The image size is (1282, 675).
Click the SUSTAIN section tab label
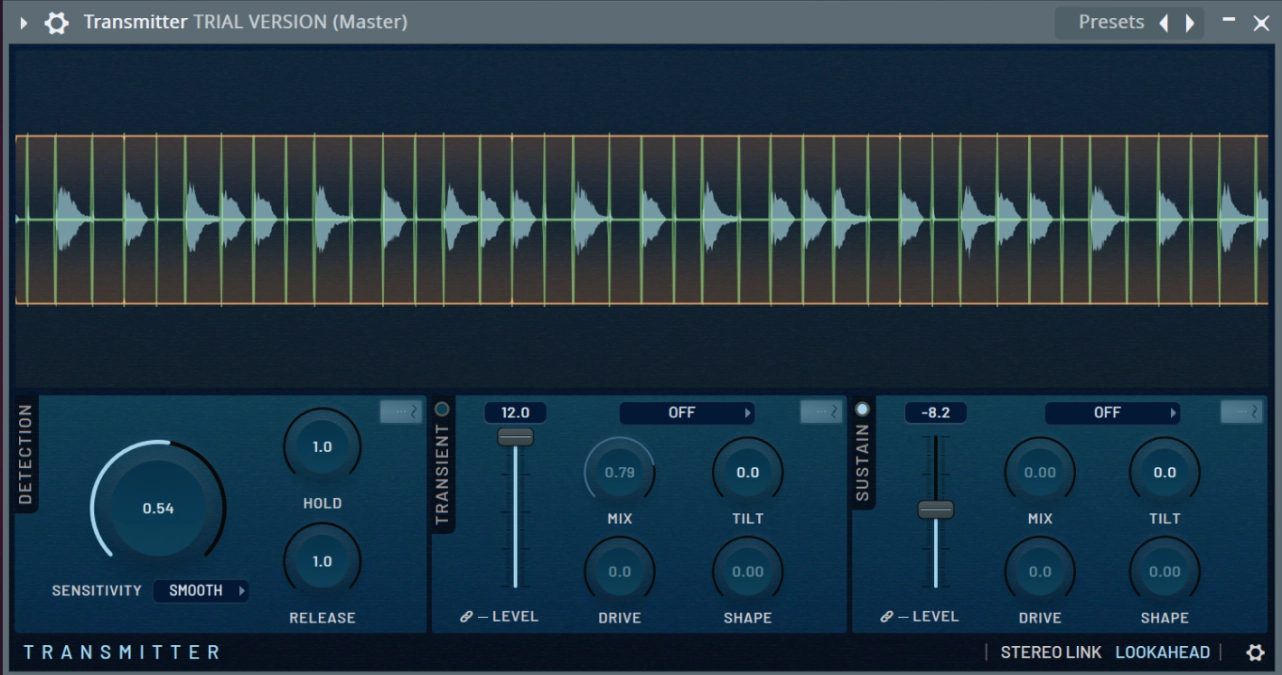click(863, 462)
